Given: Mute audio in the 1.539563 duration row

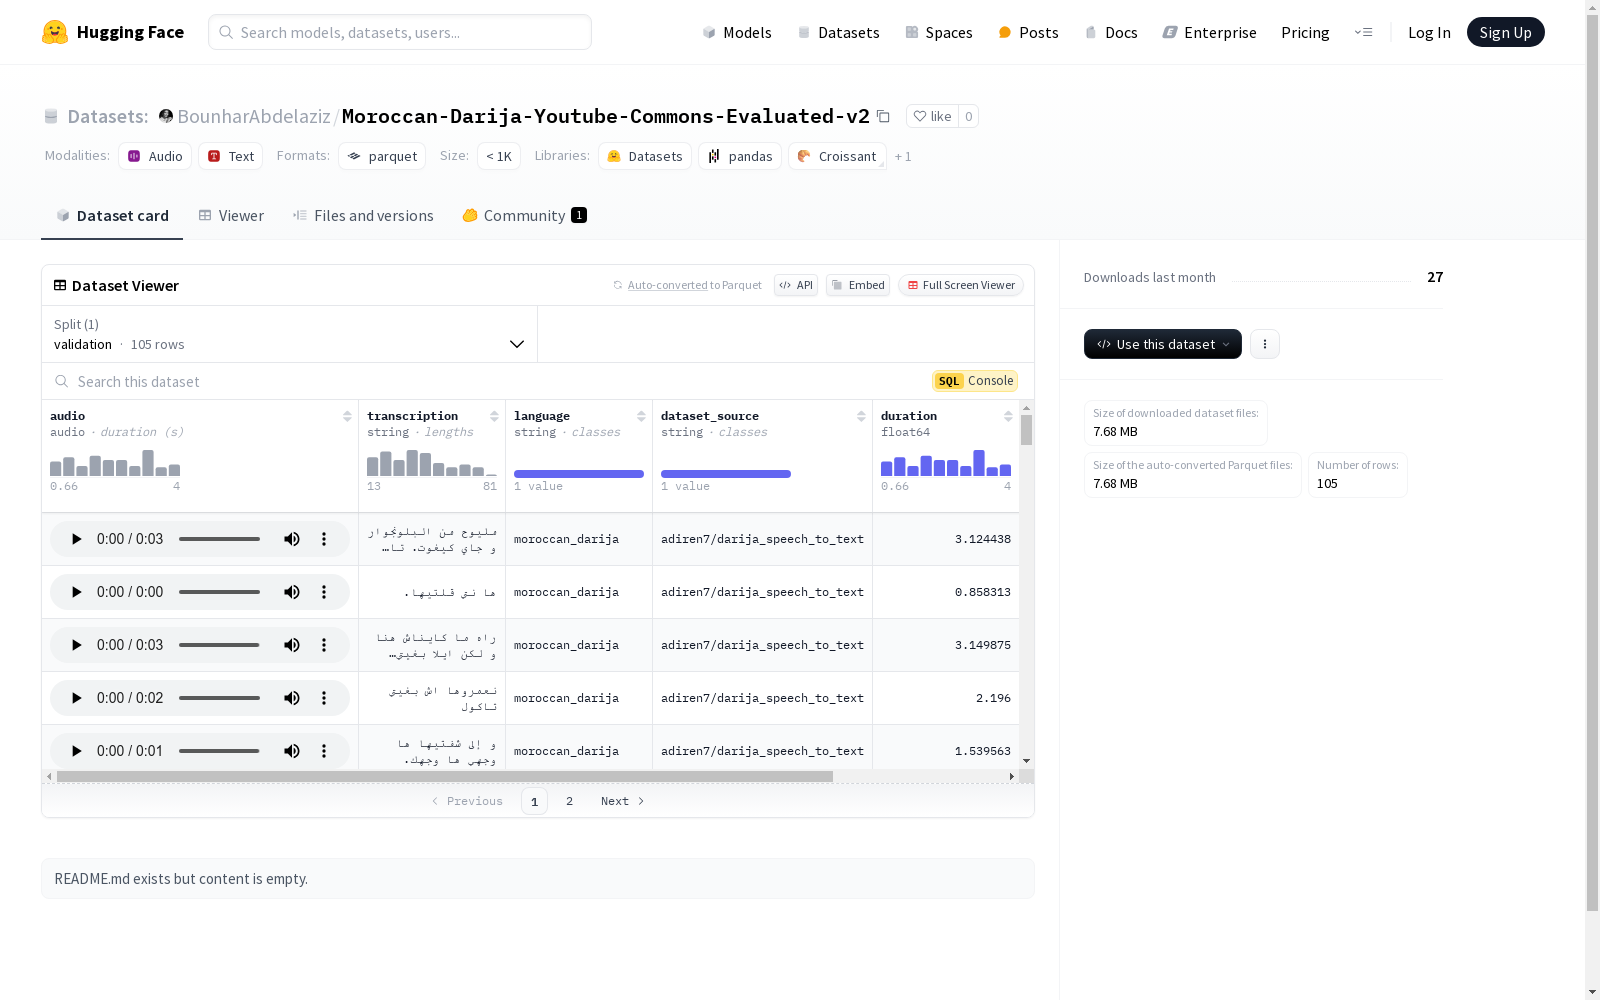Looking at the screenshot, I should 292,751.
